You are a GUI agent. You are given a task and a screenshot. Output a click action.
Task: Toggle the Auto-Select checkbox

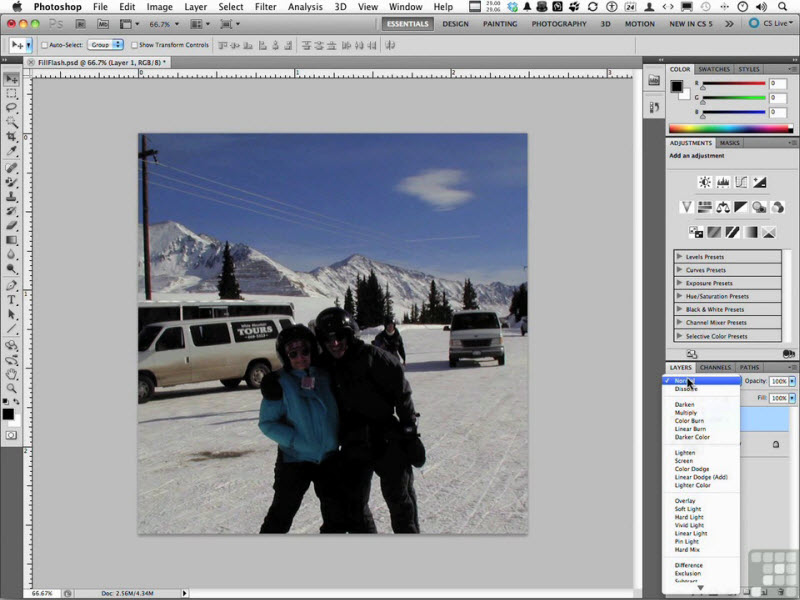click(44, 45)
